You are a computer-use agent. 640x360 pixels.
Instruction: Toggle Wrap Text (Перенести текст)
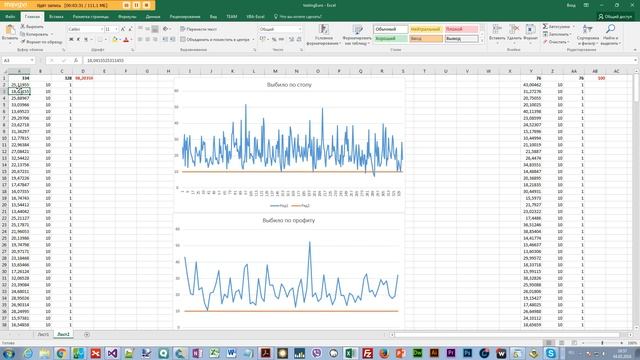click(x=199, y=29)
